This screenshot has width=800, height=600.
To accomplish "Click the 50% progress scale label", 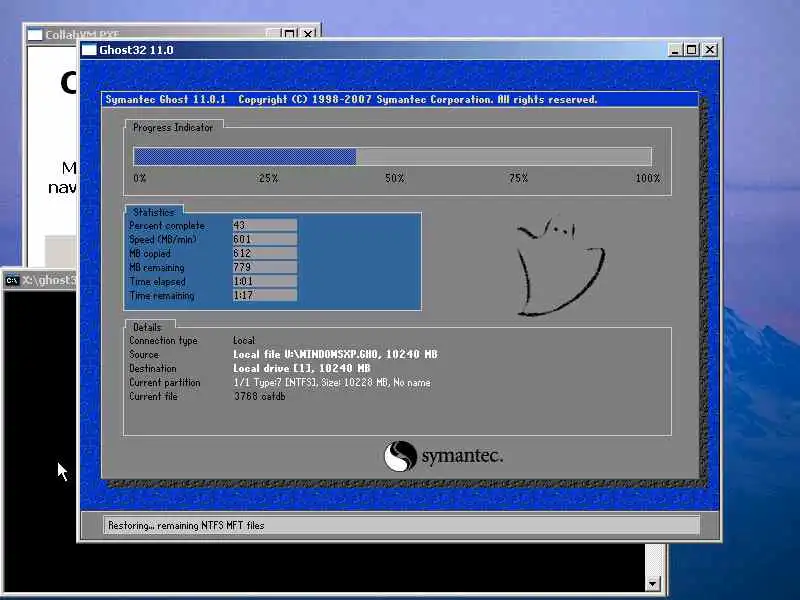I will (394, 178).
